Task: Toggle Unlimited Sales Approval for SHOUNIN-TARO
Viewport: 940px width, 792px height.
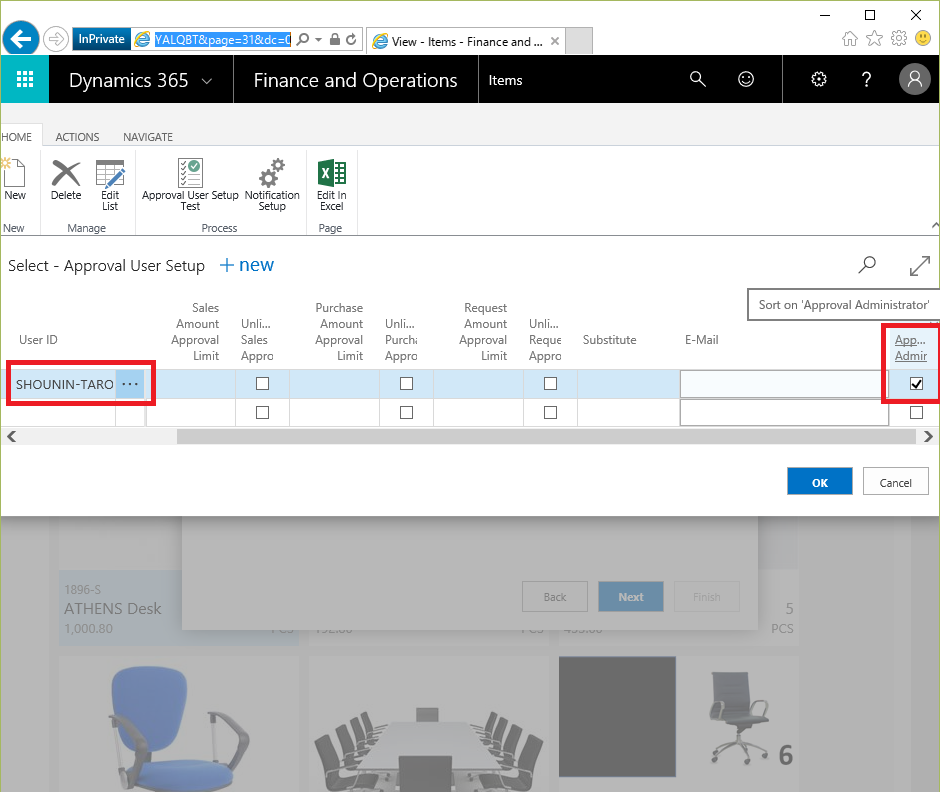Action: pos(263,384)
